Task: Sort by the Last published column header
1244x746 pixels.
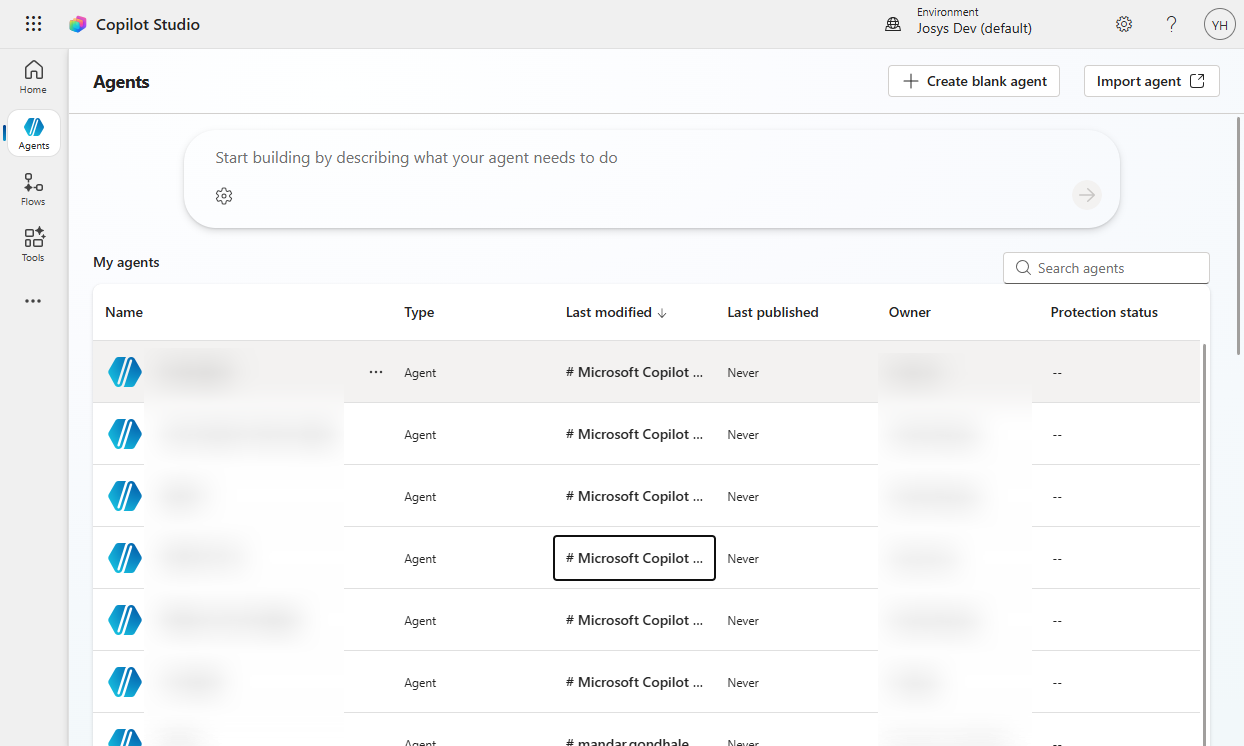Action: click(773, 312)
